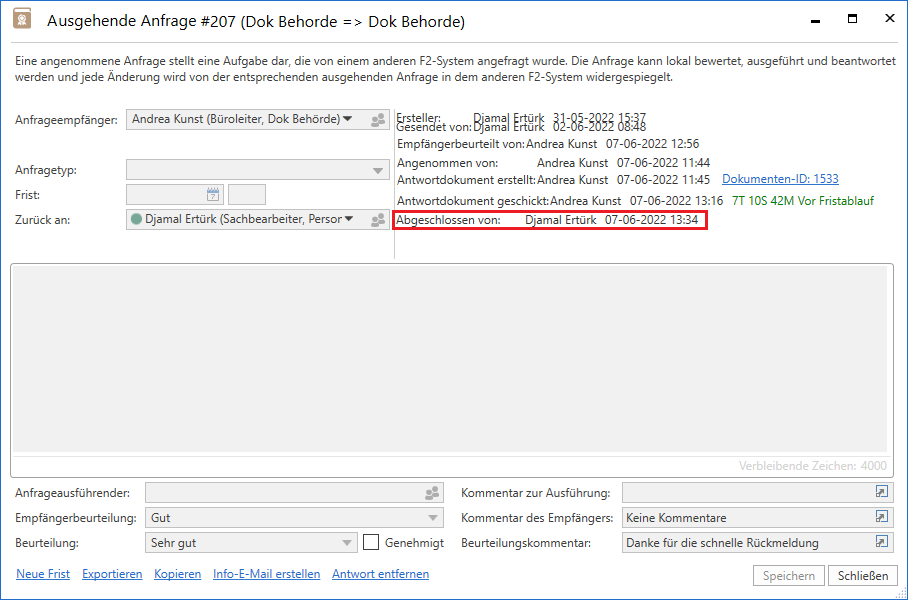The image size is (908, 600).
Task: Open the Empfängerbeurteilung dropdown showing Gut
Action: (x=433, y=518)
